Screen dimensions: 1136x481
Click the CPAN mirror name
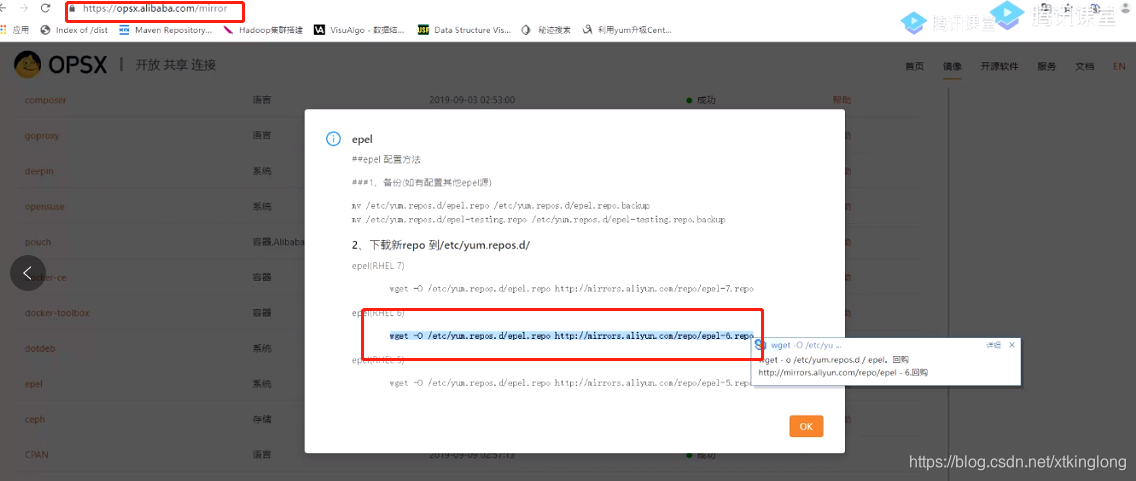coord(36,455)
